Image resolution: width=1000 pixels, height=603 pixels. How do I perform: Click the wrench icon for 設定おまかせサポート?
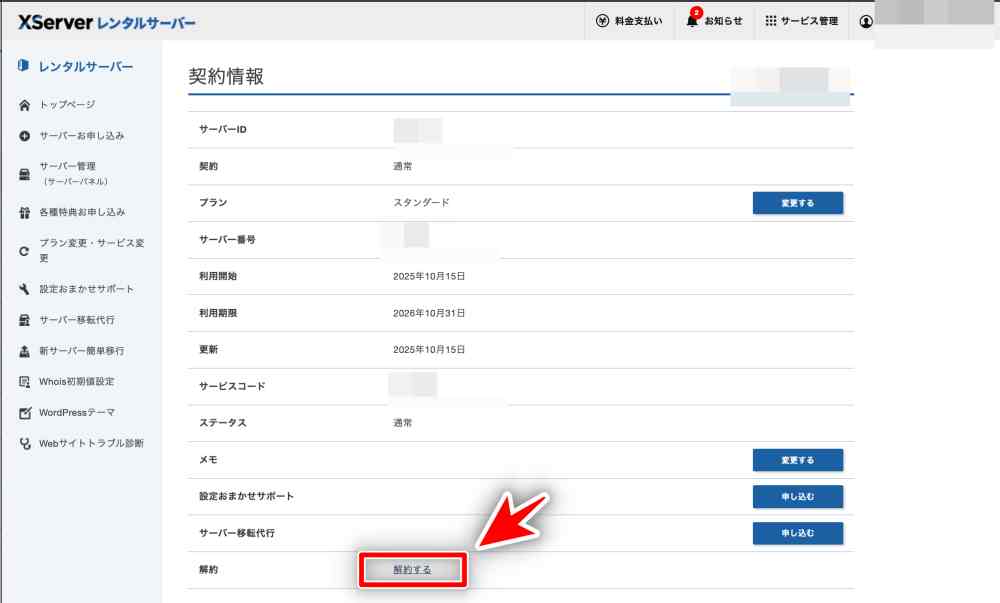click(24, 290)
